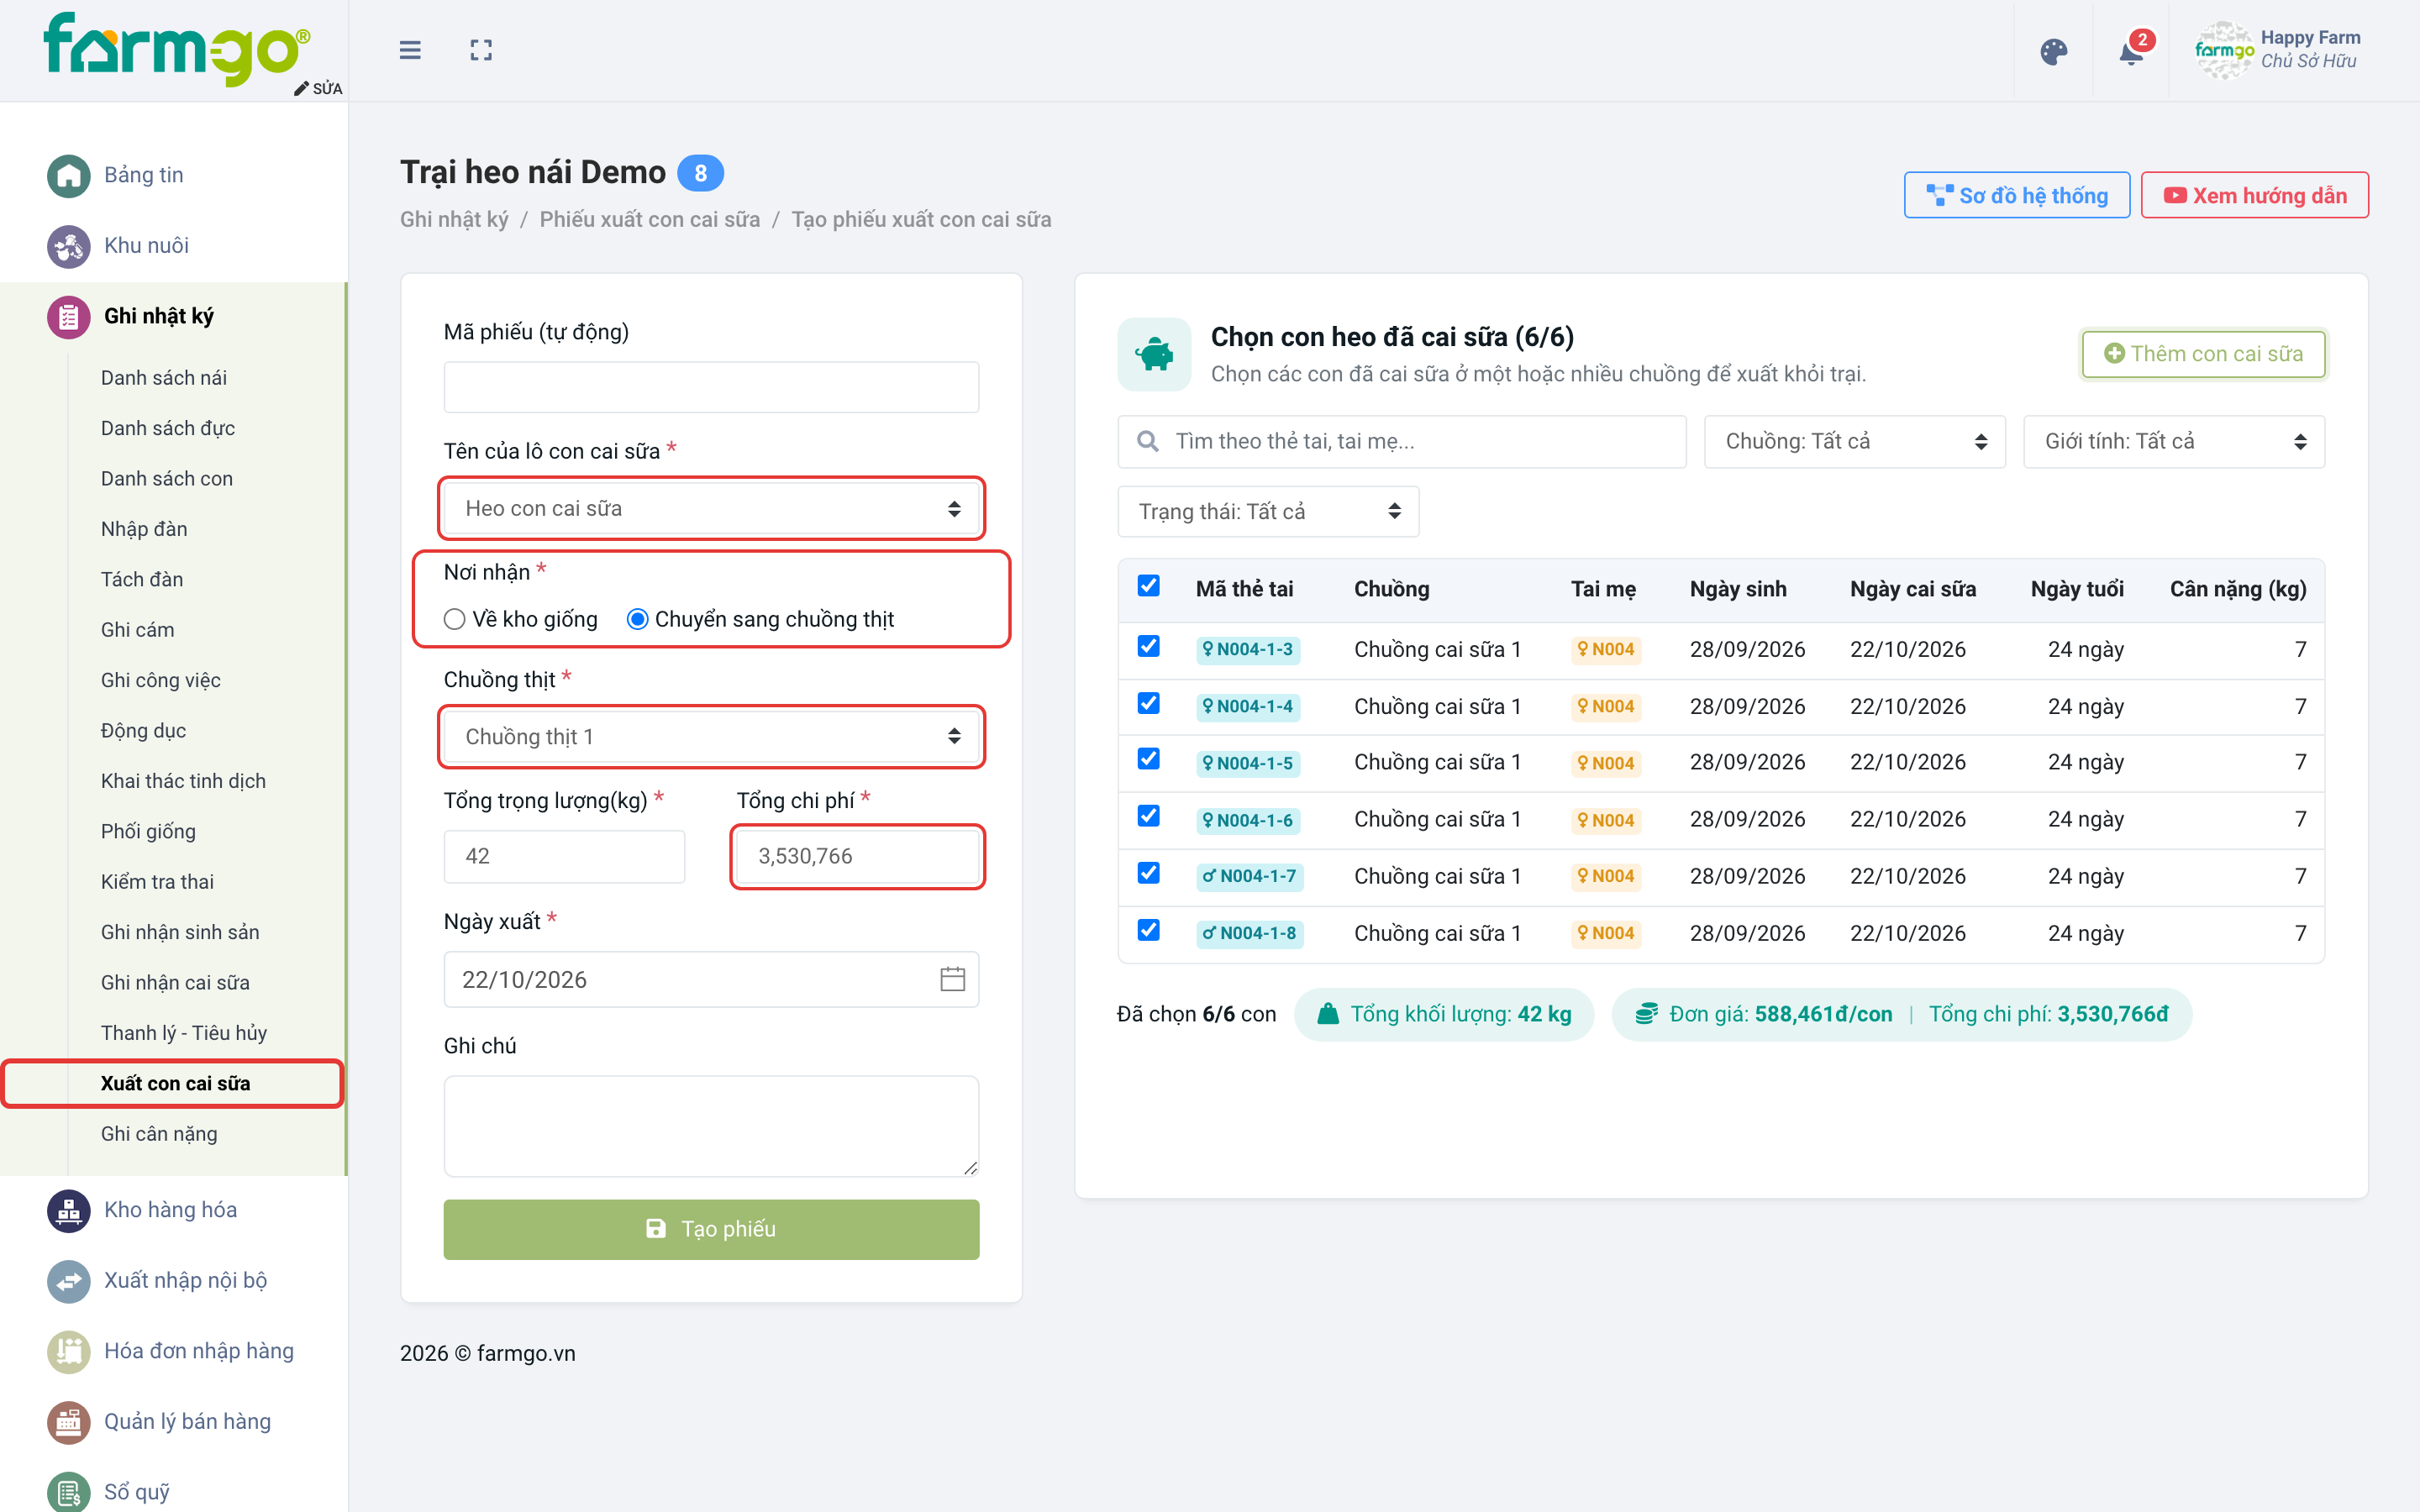Open the Chuồng thịt 1 dropdown
Image resolution: width=2420 pixels, height=1512 pixels.
(711, 736)
